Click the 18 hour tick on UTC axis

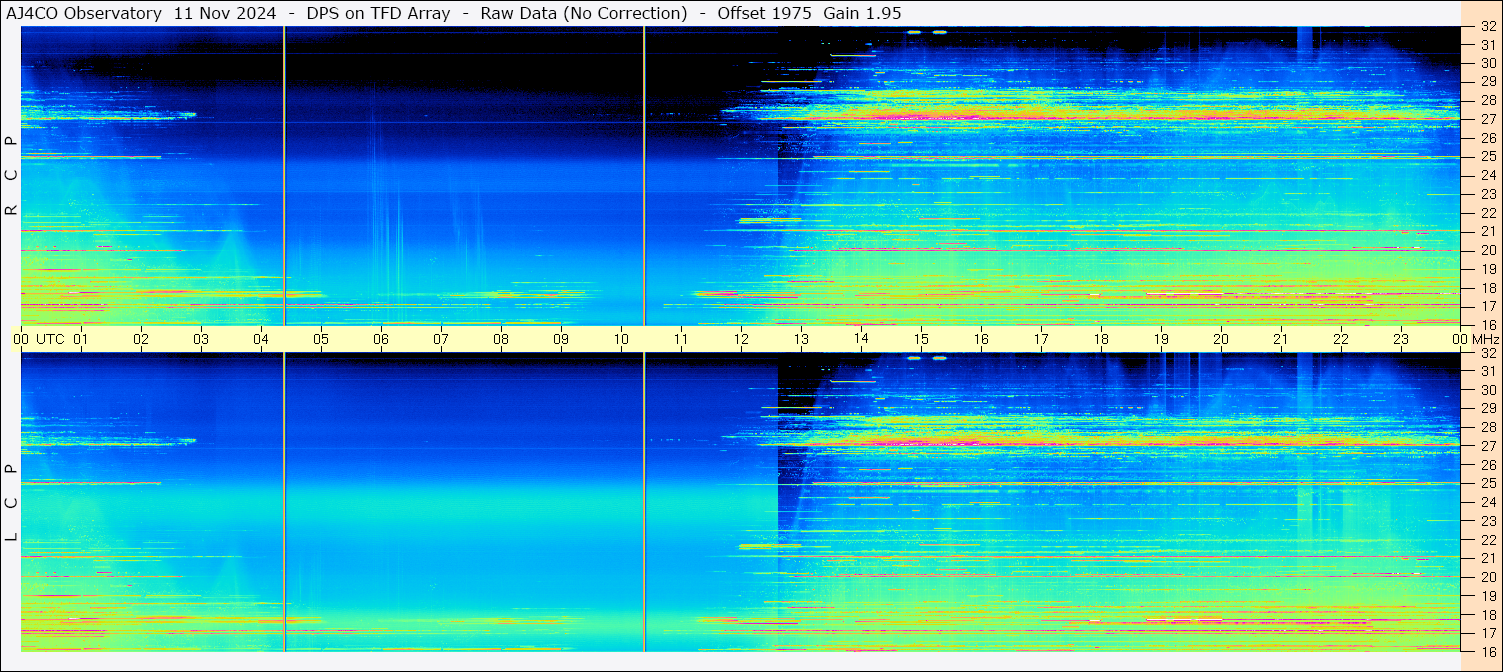pos(1100,339)
